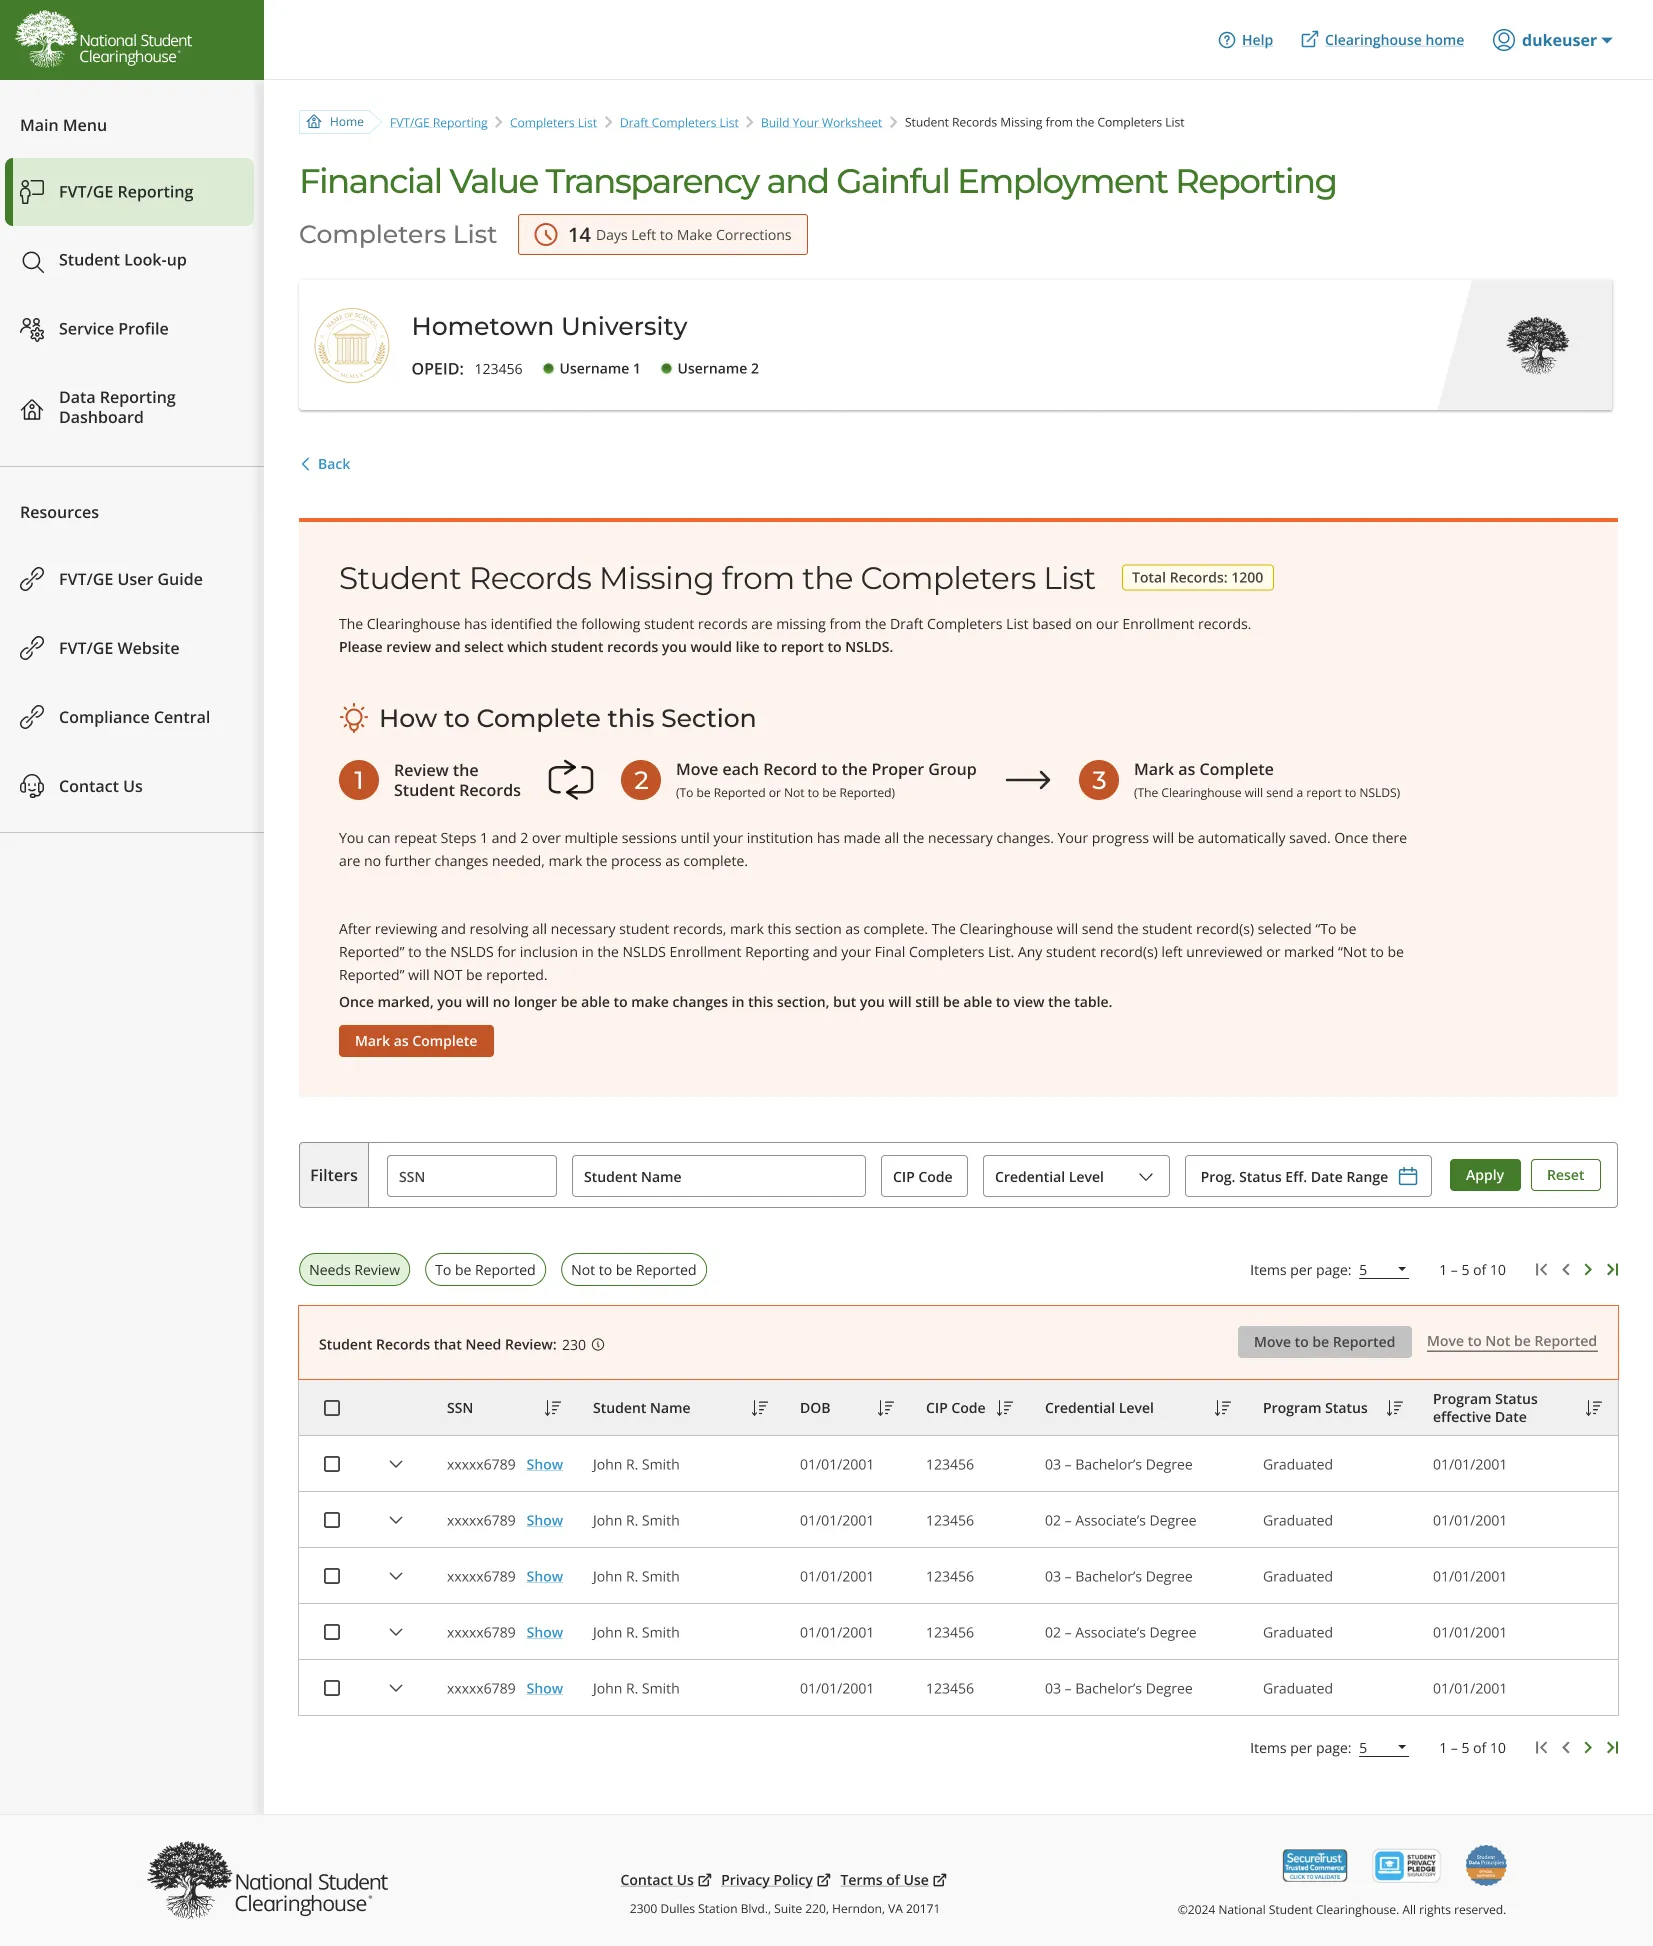The image size is (1653, 1946).
Task: Click the Clearinghouse home external-link icon
Action: 1308,40
